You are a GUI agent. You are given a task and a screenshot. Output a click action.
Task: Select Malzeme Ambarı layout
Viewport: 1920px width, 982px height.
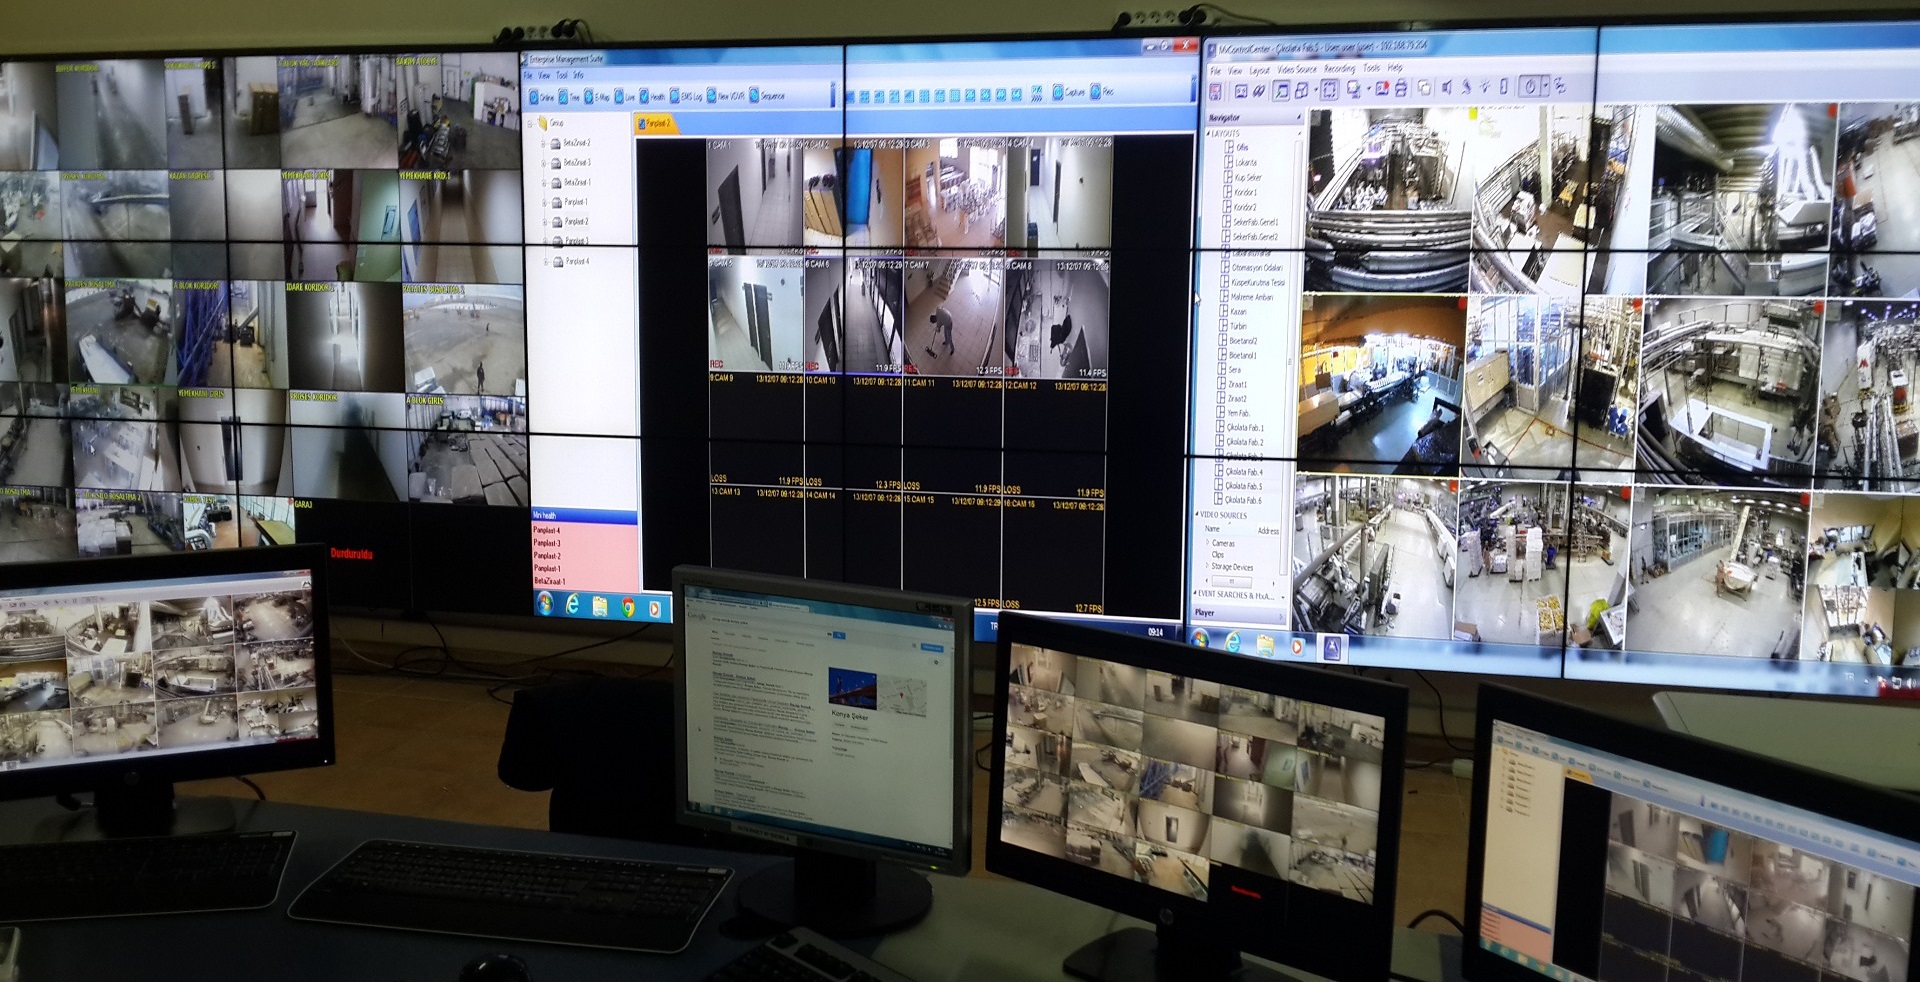click(x=1250, y=297)
